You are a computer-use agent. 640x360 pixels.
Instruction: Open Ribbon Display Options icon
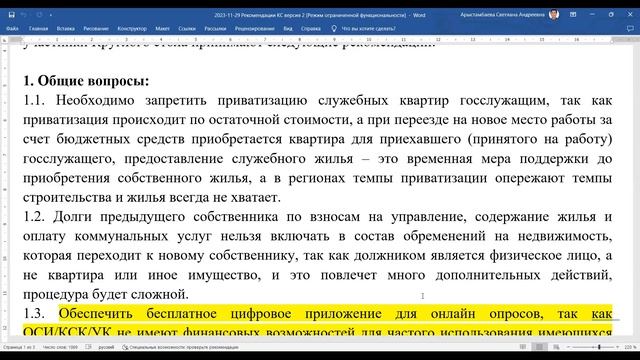pos(573,15)
